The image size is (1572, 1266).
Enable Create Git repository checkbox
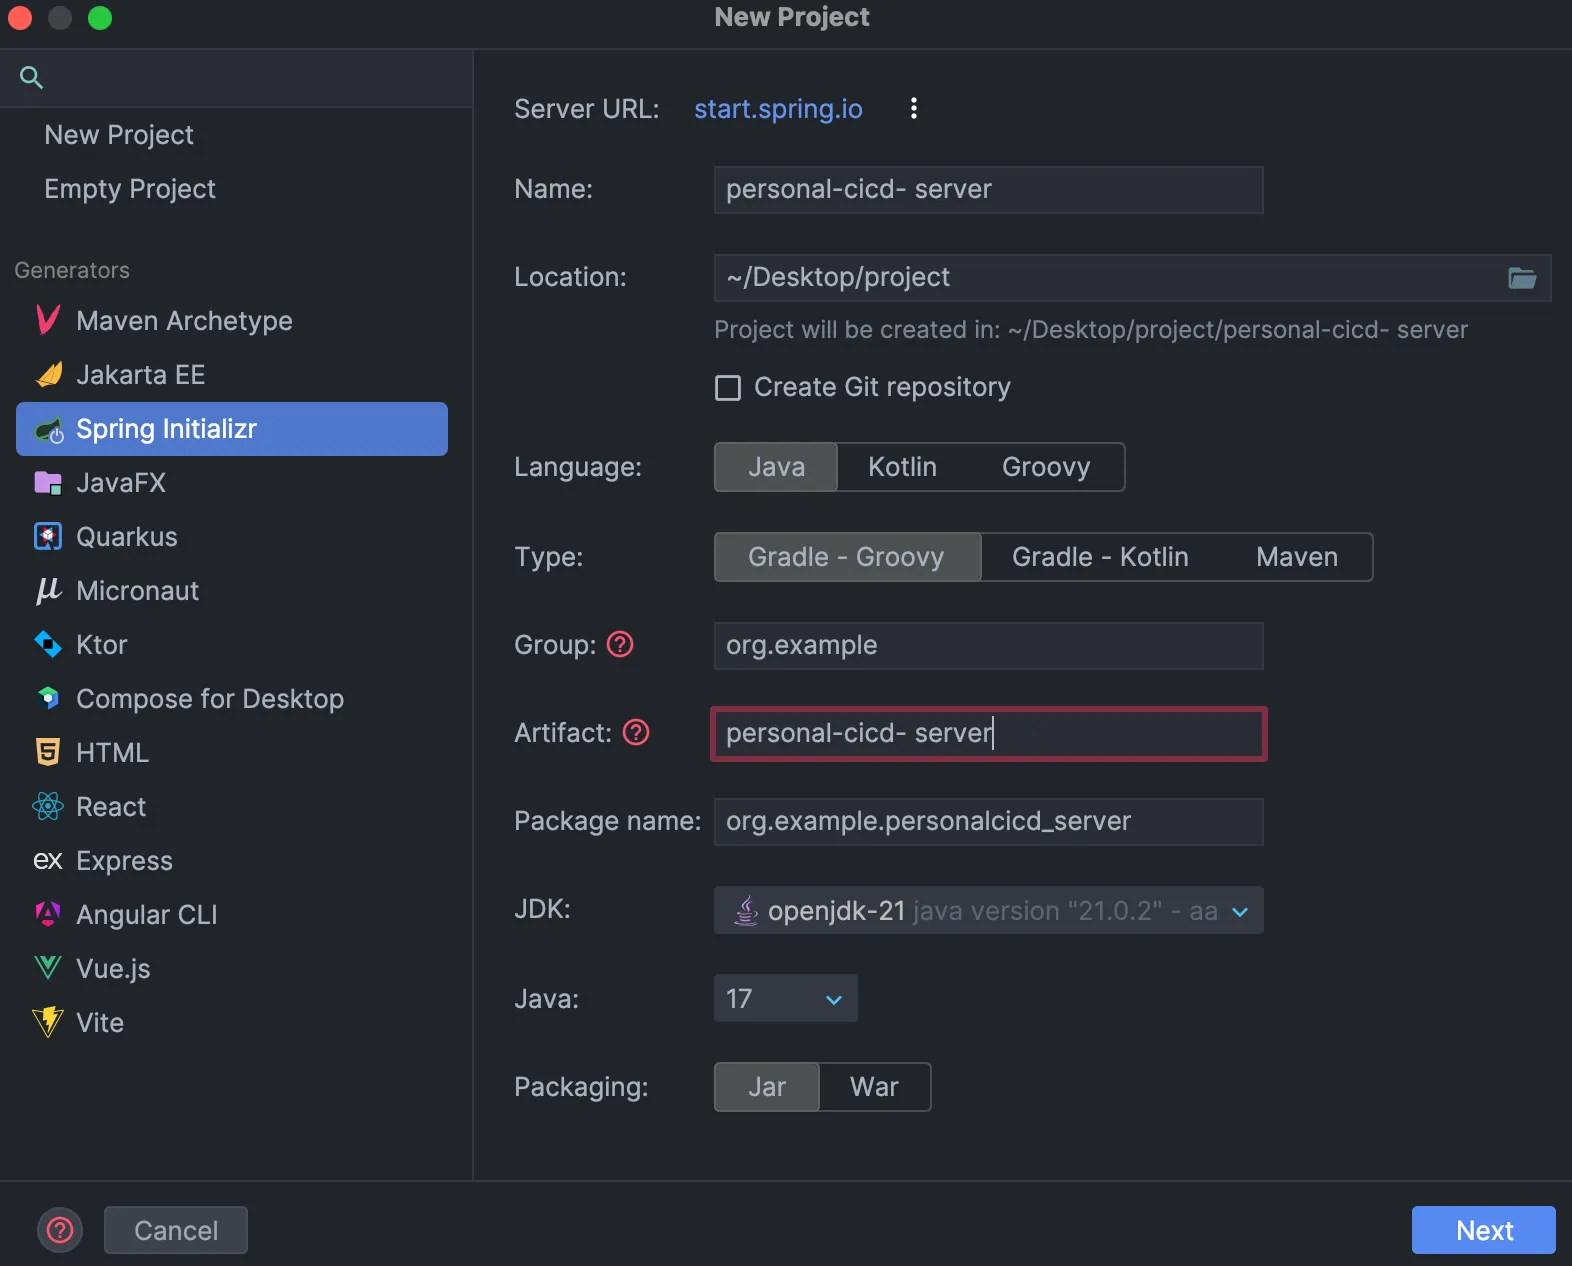click(728, 388)
